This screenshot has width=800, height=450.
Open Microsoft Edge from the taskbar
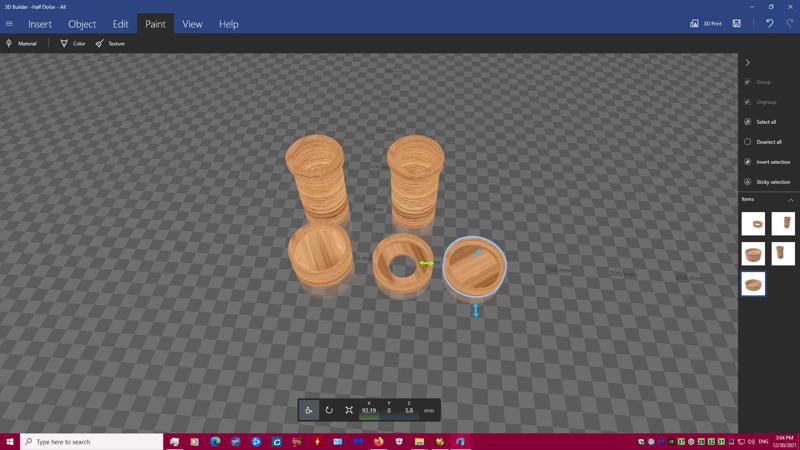click(x=215, y=442)
